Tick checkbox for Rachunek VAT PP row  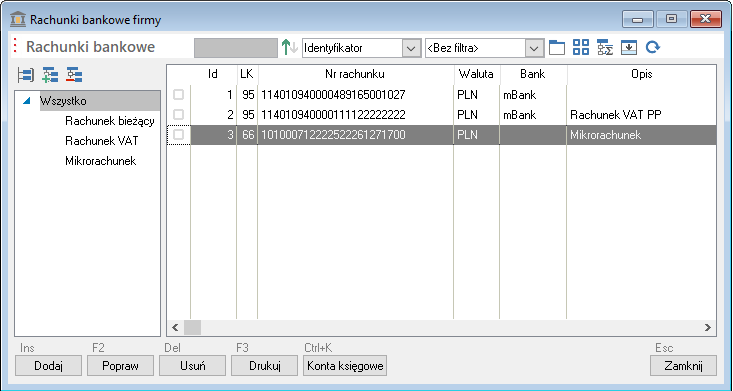click(x=179, y=115)
